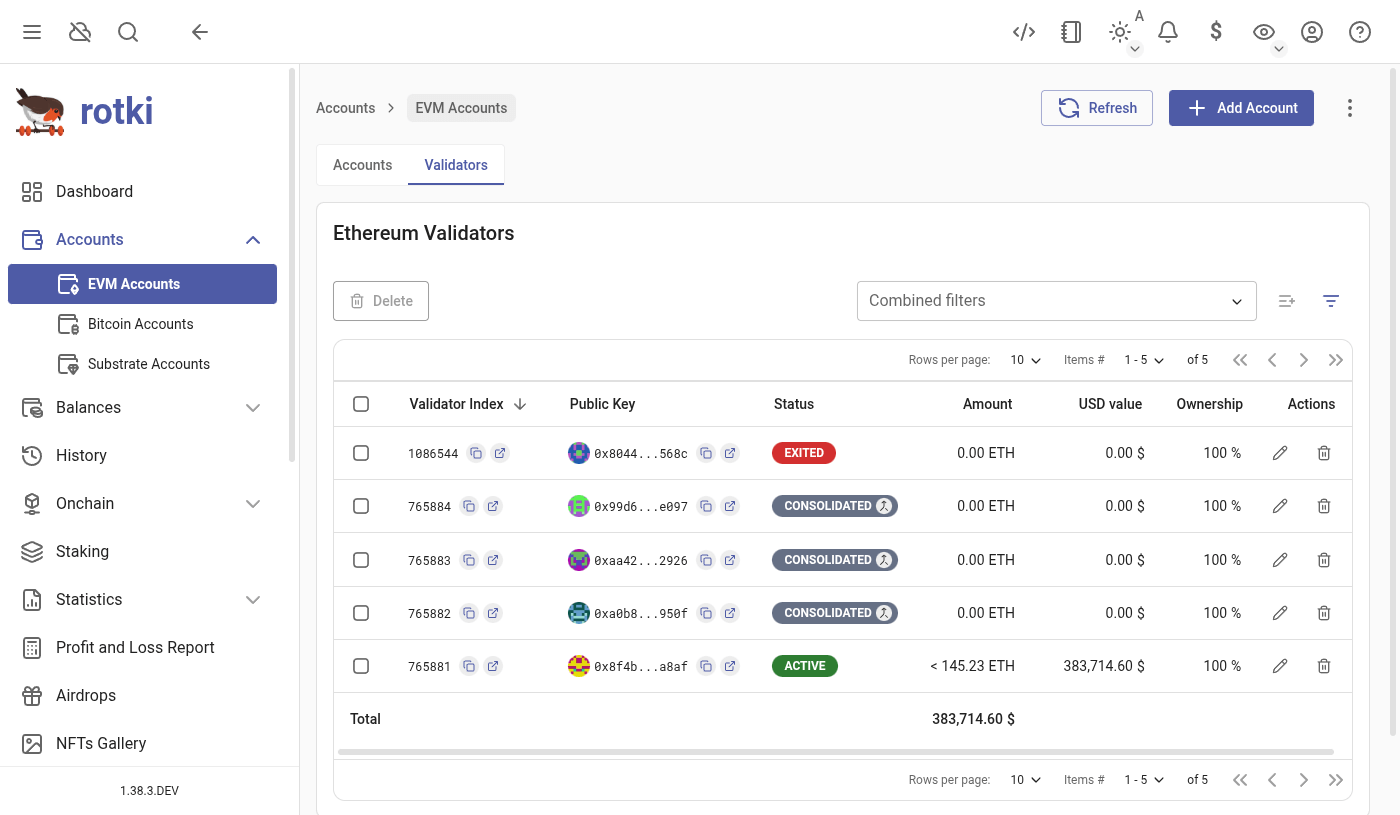Change bottom Rows per page dropdown
The width and height of the screenshot is (1400, 815).
tap(1025, 780)
